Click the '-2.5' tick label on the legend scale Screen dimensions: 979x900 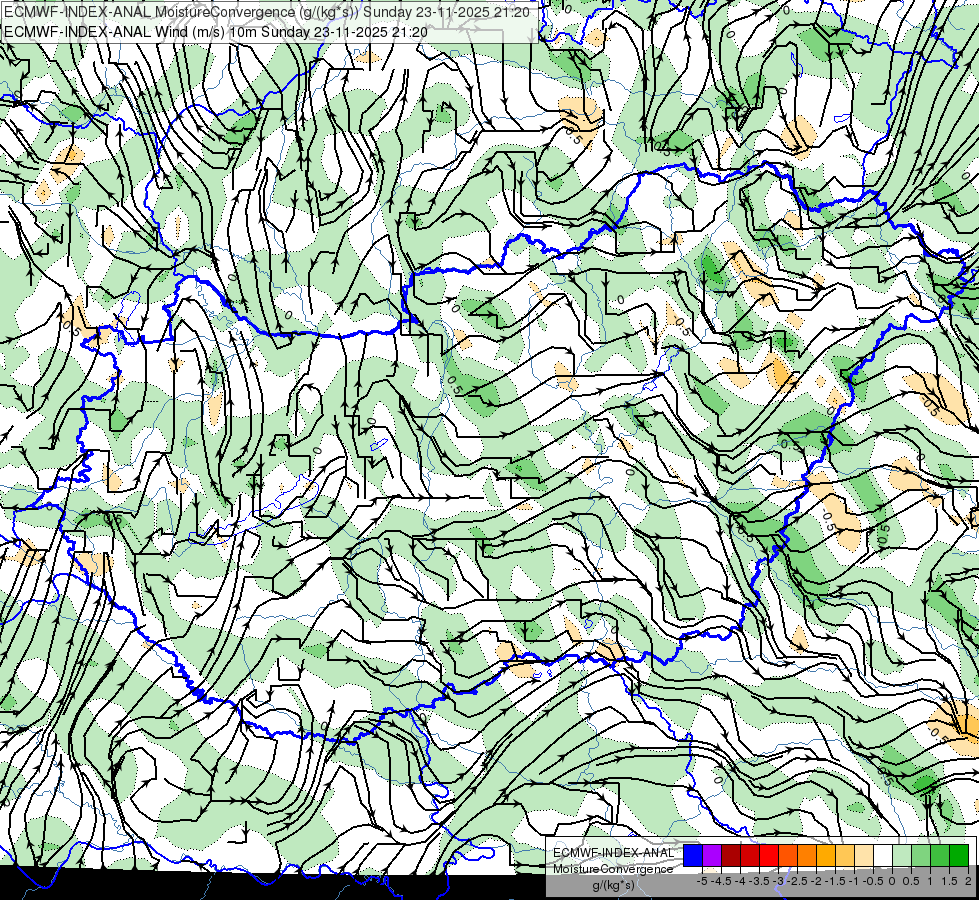tap(797, 881)
